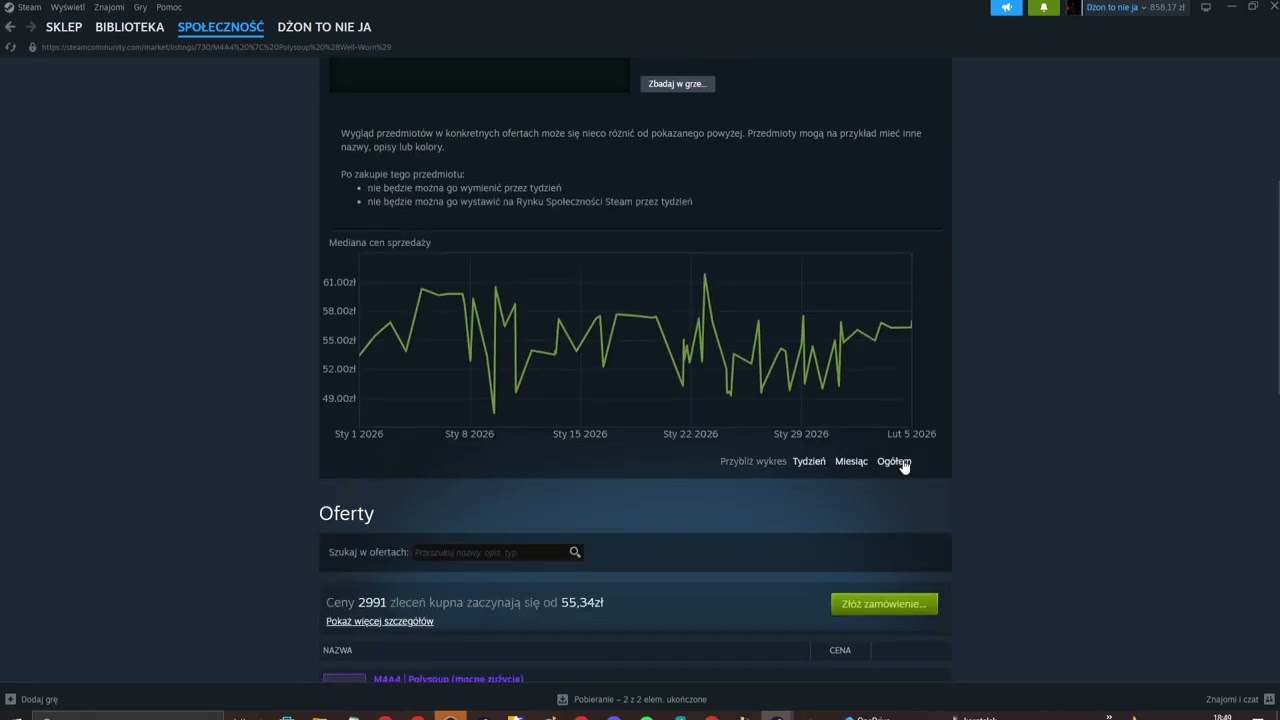Open the Znajomi menu
Image resolution: width=1280 pixels, height=720 pixels.
coord(109,7)
